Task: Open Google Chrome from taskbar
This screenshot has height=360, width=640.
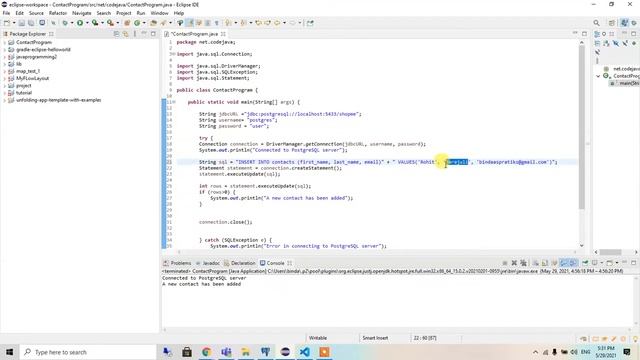Action: coord(207,352)
